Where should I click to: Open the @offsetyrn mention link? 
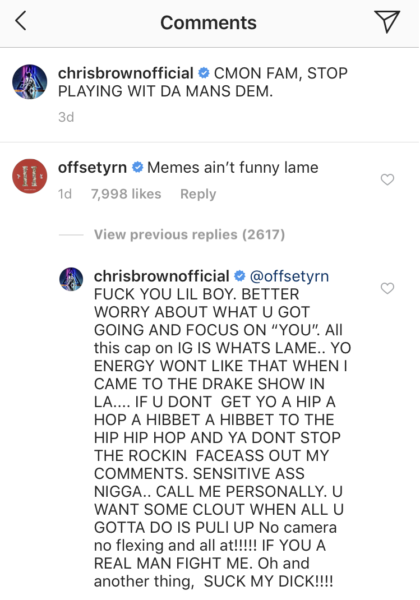pos(289,276)
